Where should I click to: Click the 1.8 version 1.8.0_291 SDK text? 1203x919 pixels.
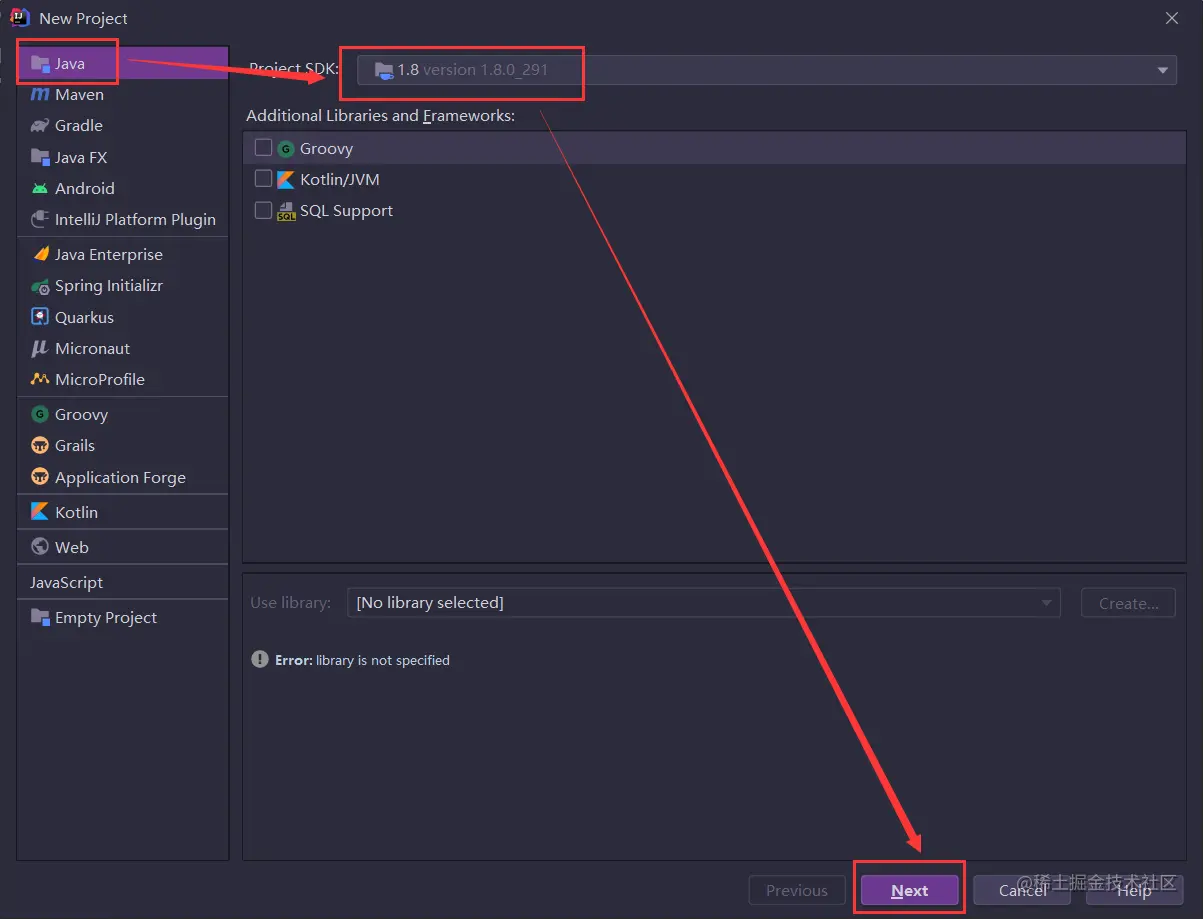tap(473, 70)
